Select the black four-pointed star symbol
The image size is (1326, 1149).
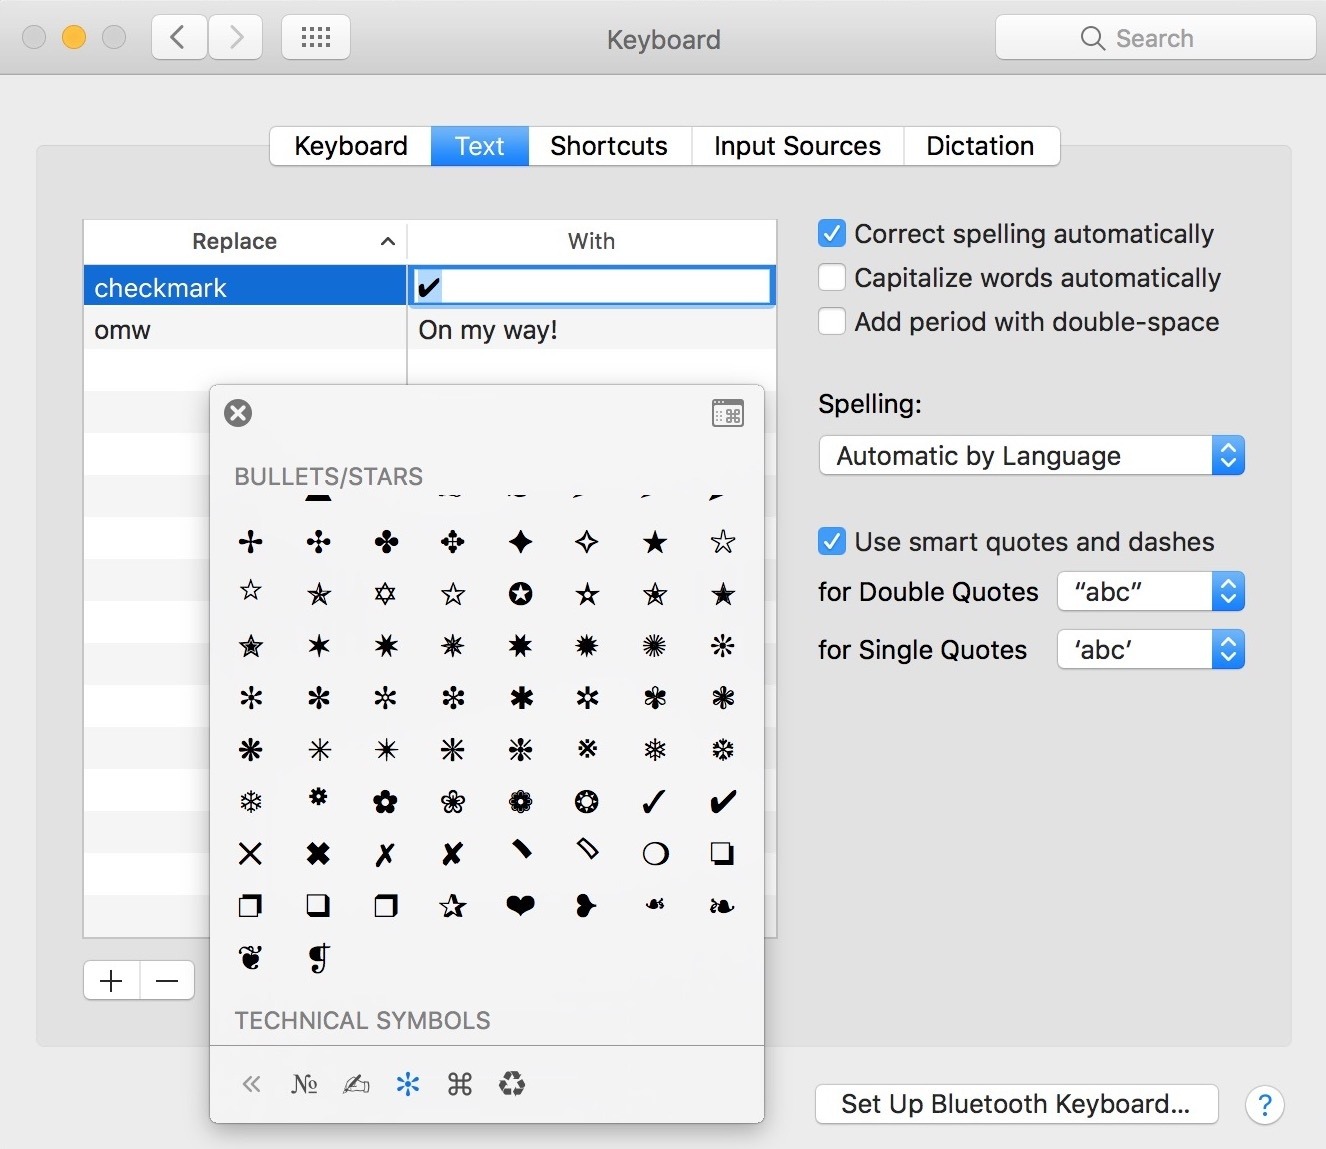(520, 542)
